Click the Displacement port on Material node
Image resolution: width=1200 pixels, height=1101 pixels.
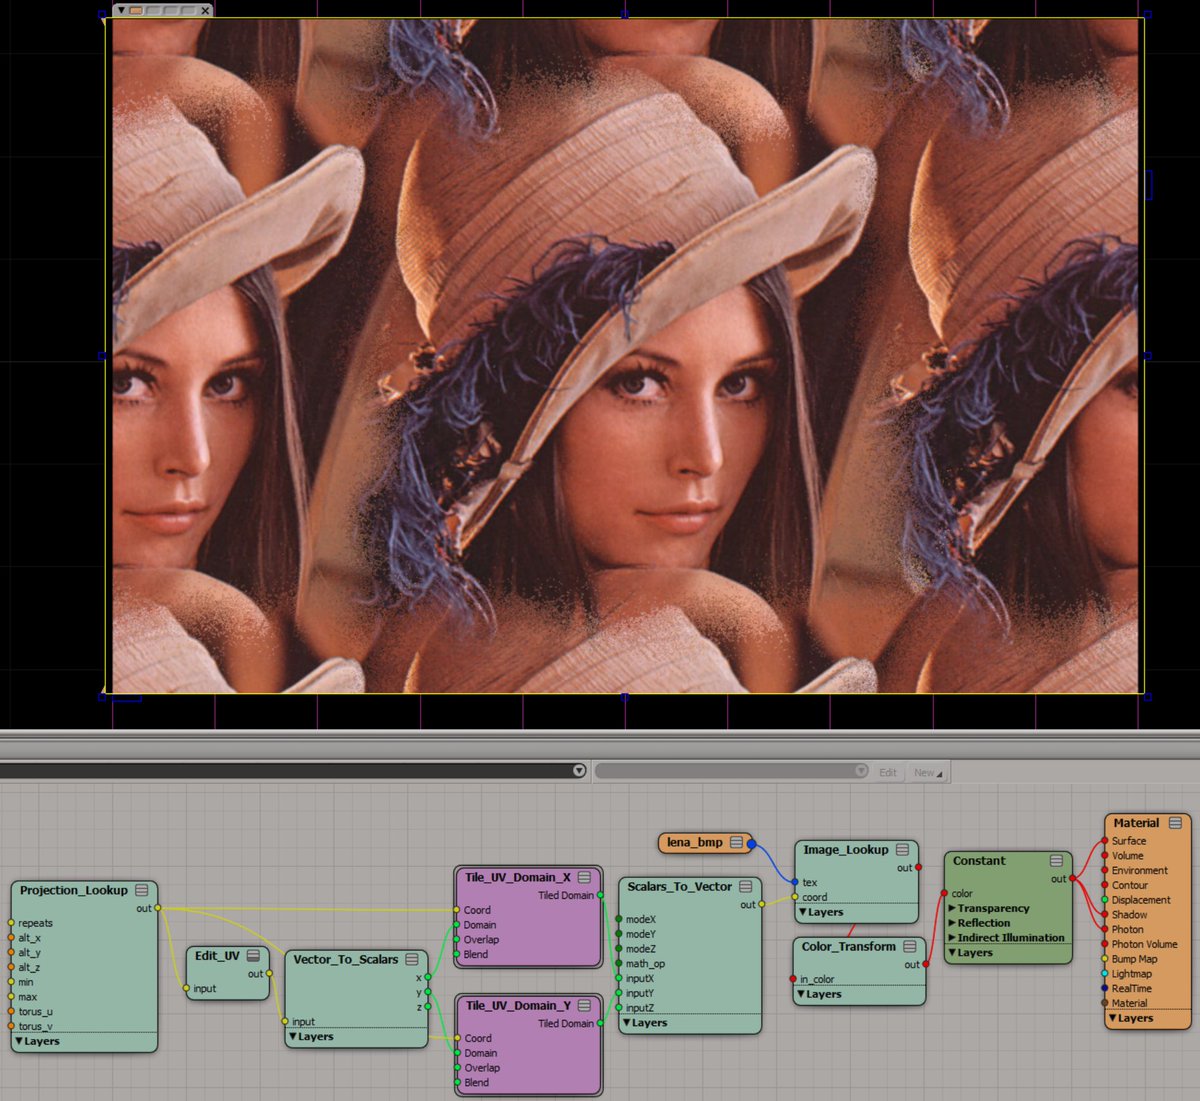point(1105,900)
